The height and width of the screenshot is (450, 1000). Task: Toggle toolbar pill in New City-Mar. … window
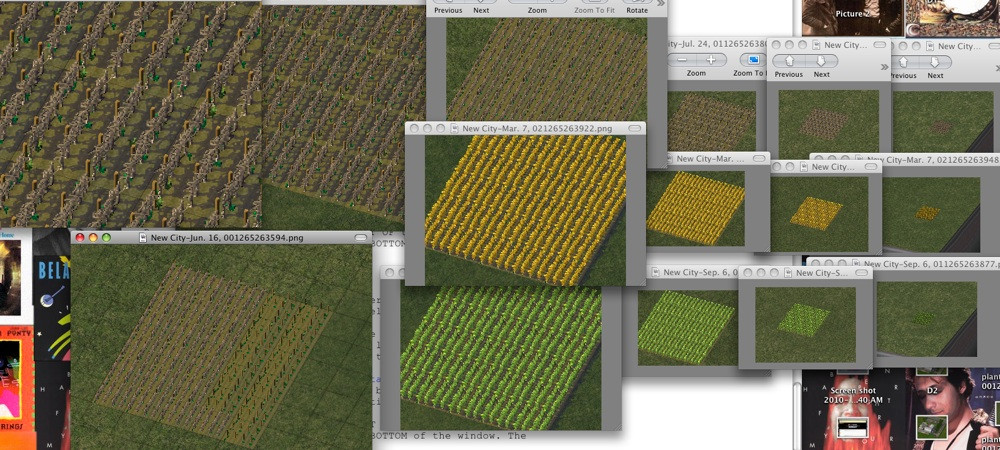tap(760, 158)
